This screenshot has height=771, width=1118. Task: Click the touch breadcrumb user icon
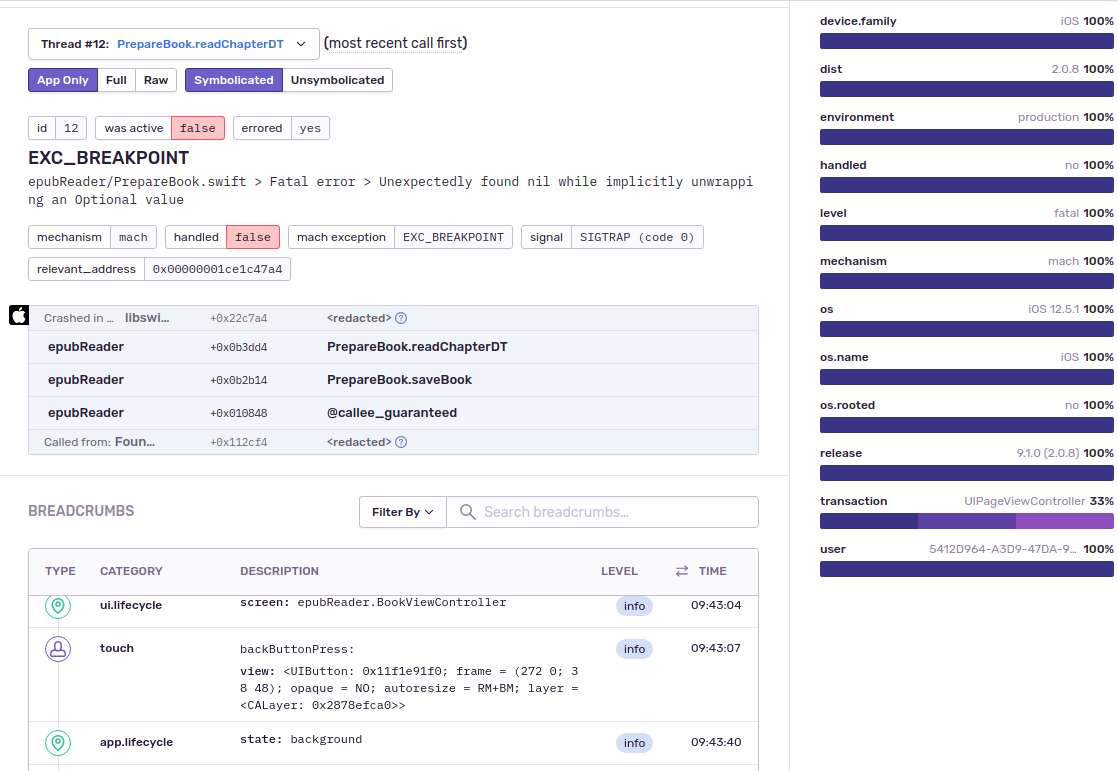click(x=58, y=649)
